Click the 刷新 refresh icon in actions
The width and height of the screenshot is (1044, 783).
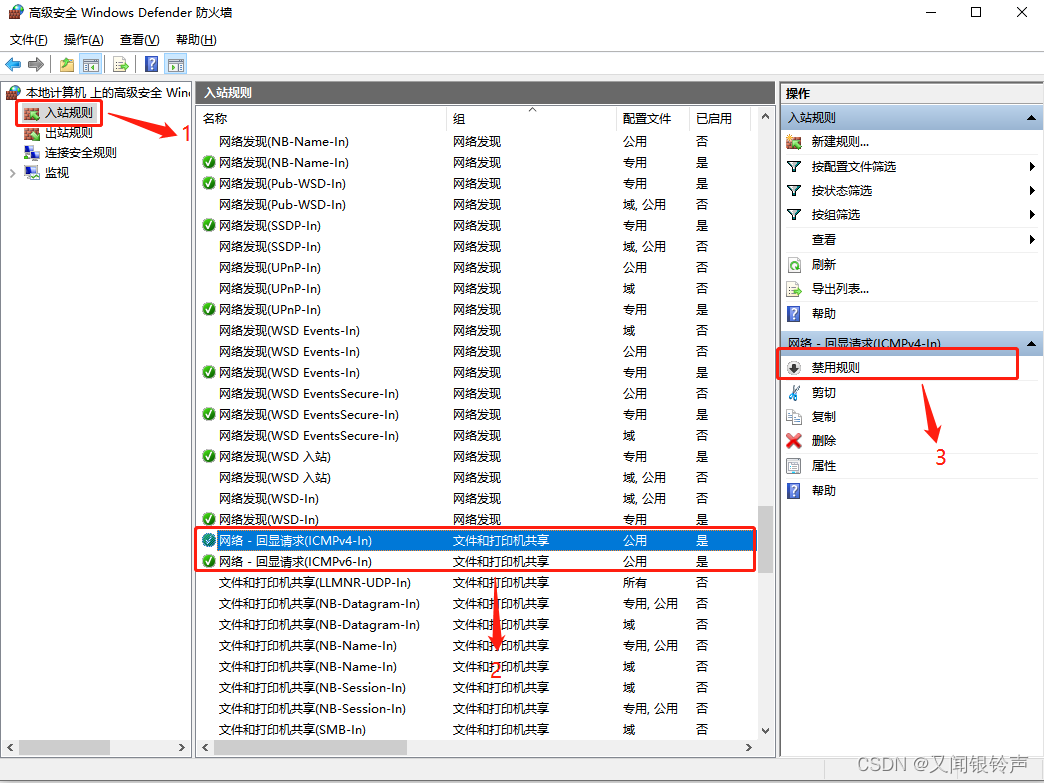coord(794,265)
